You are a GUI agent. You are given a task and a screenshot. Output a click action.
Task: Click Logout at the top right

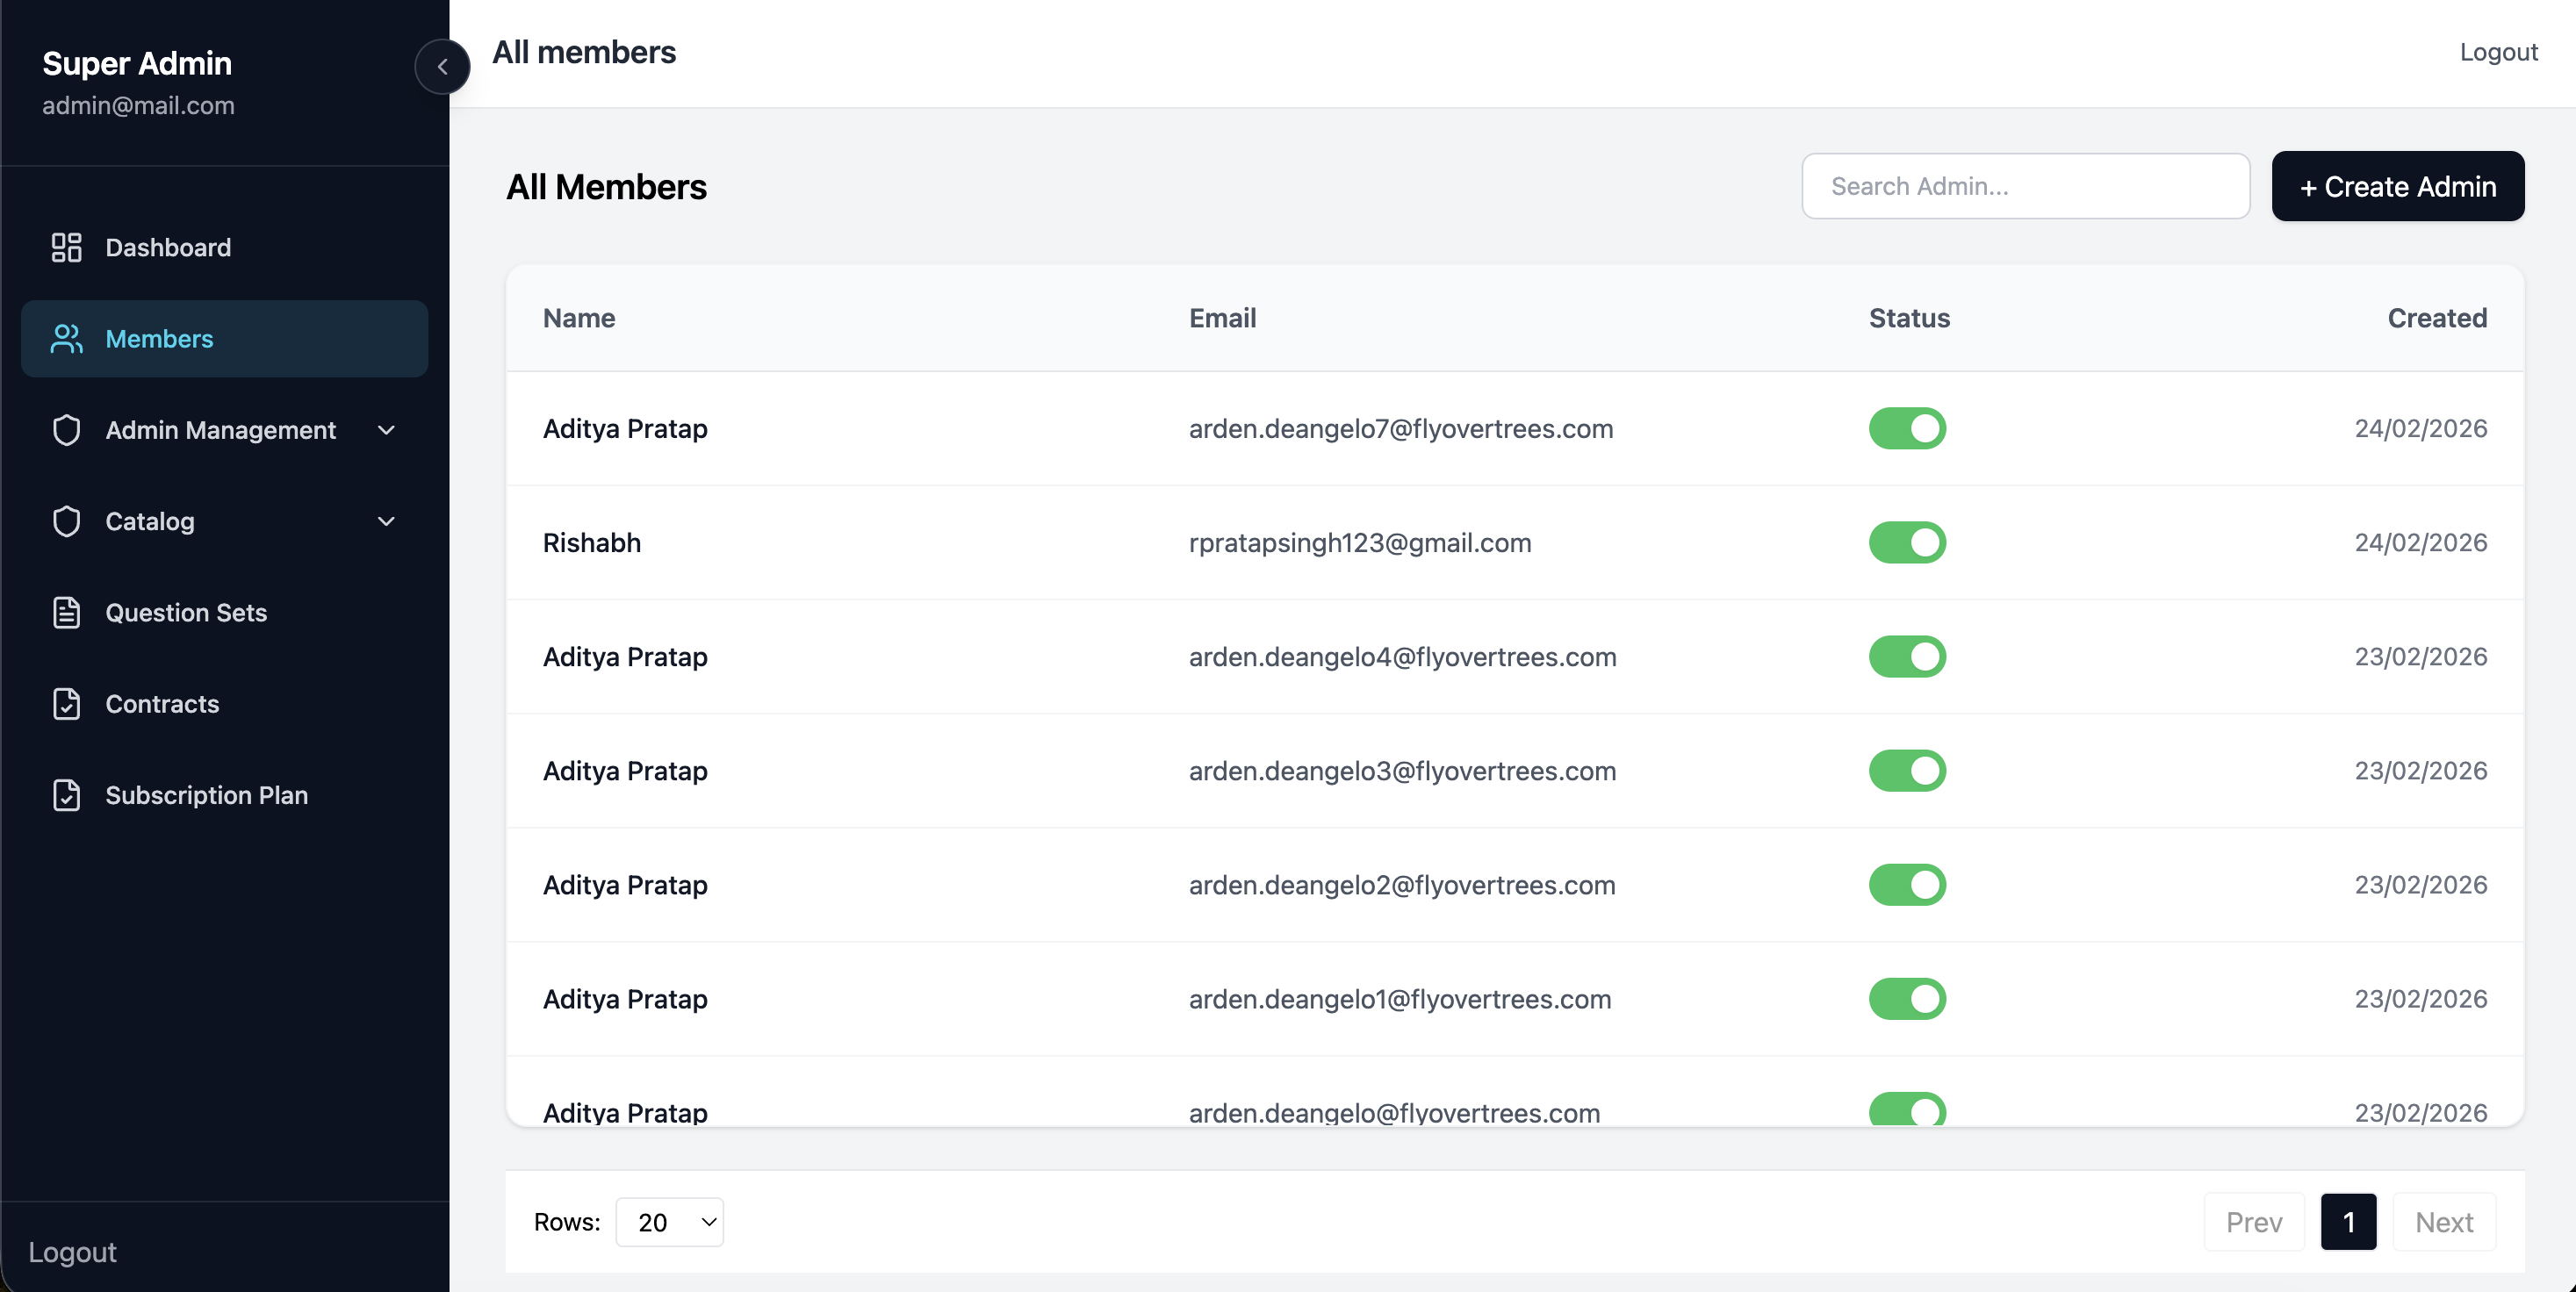(2498, 51)
